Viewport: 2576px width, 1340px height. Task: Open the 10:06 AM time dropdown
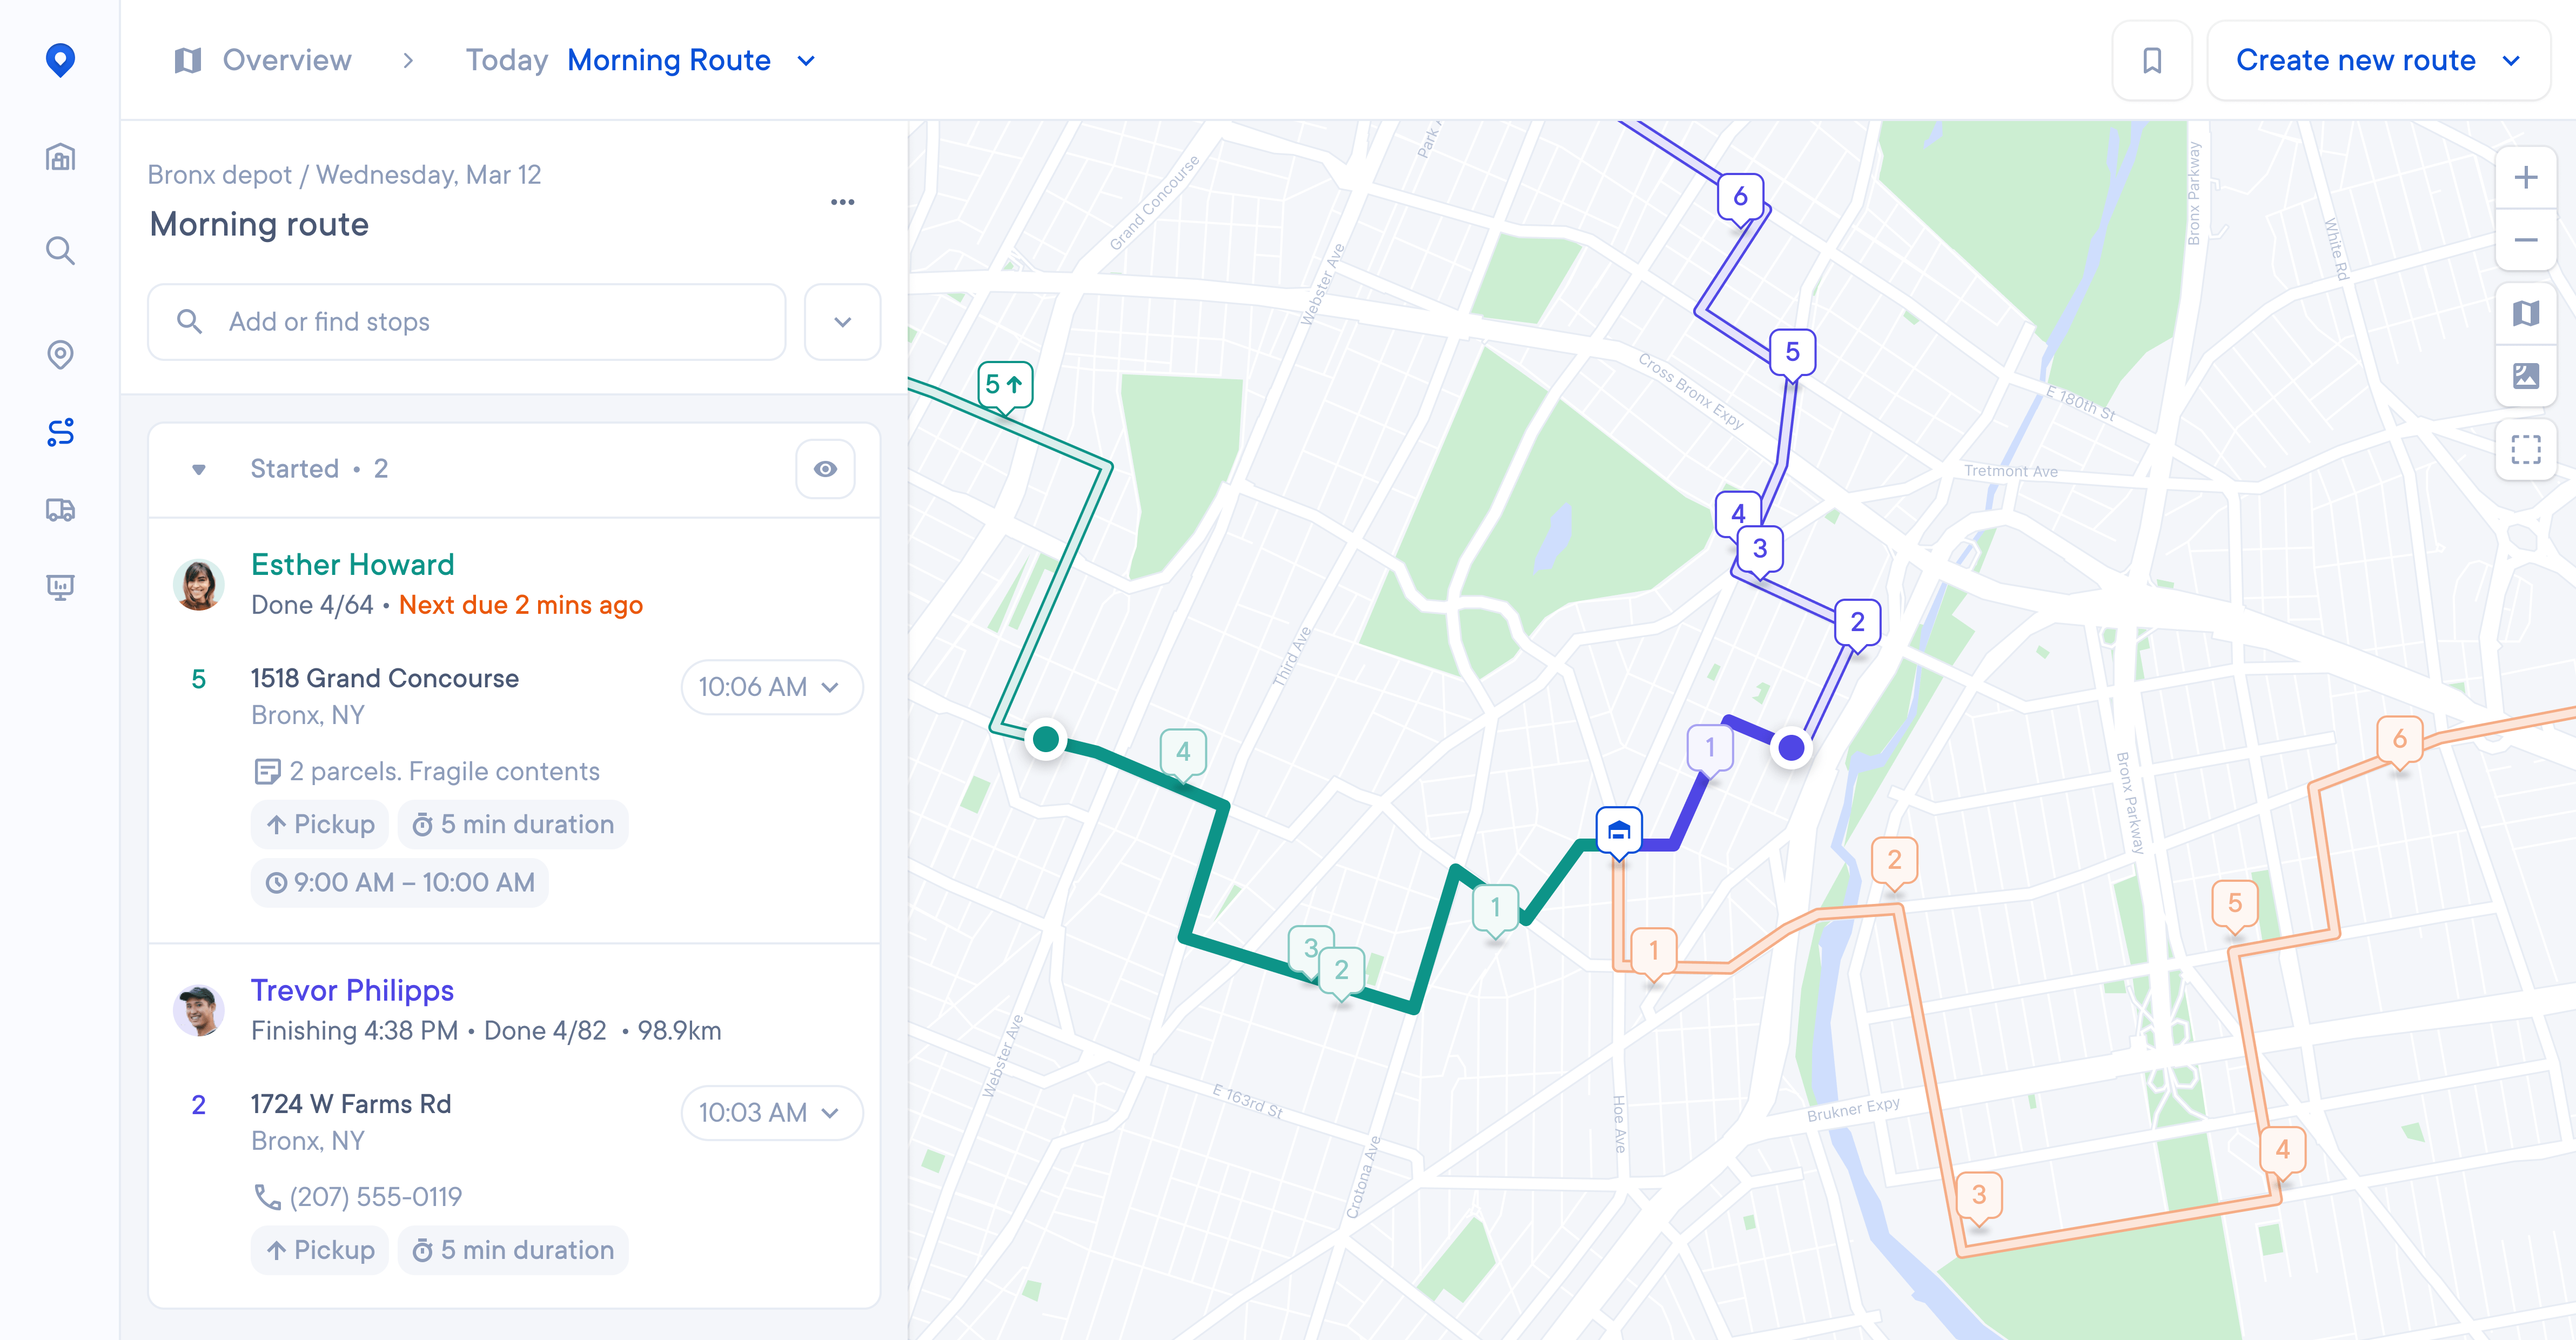pyautogui.click(x=771, y=687)
